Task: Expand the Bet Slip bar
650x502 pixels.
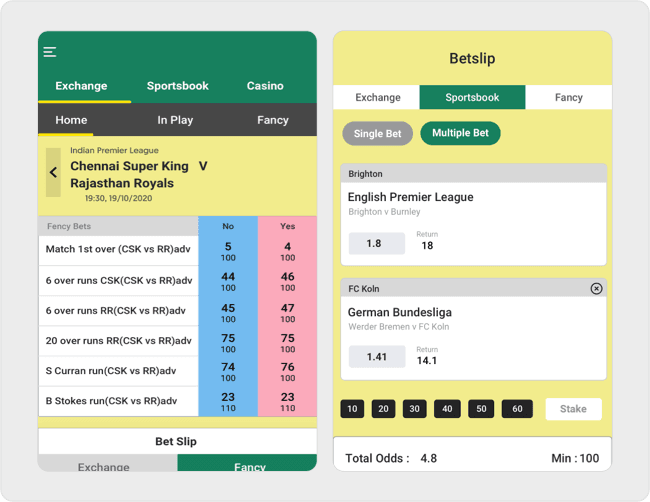Action: pyautogui.click(x=176, y=441)
